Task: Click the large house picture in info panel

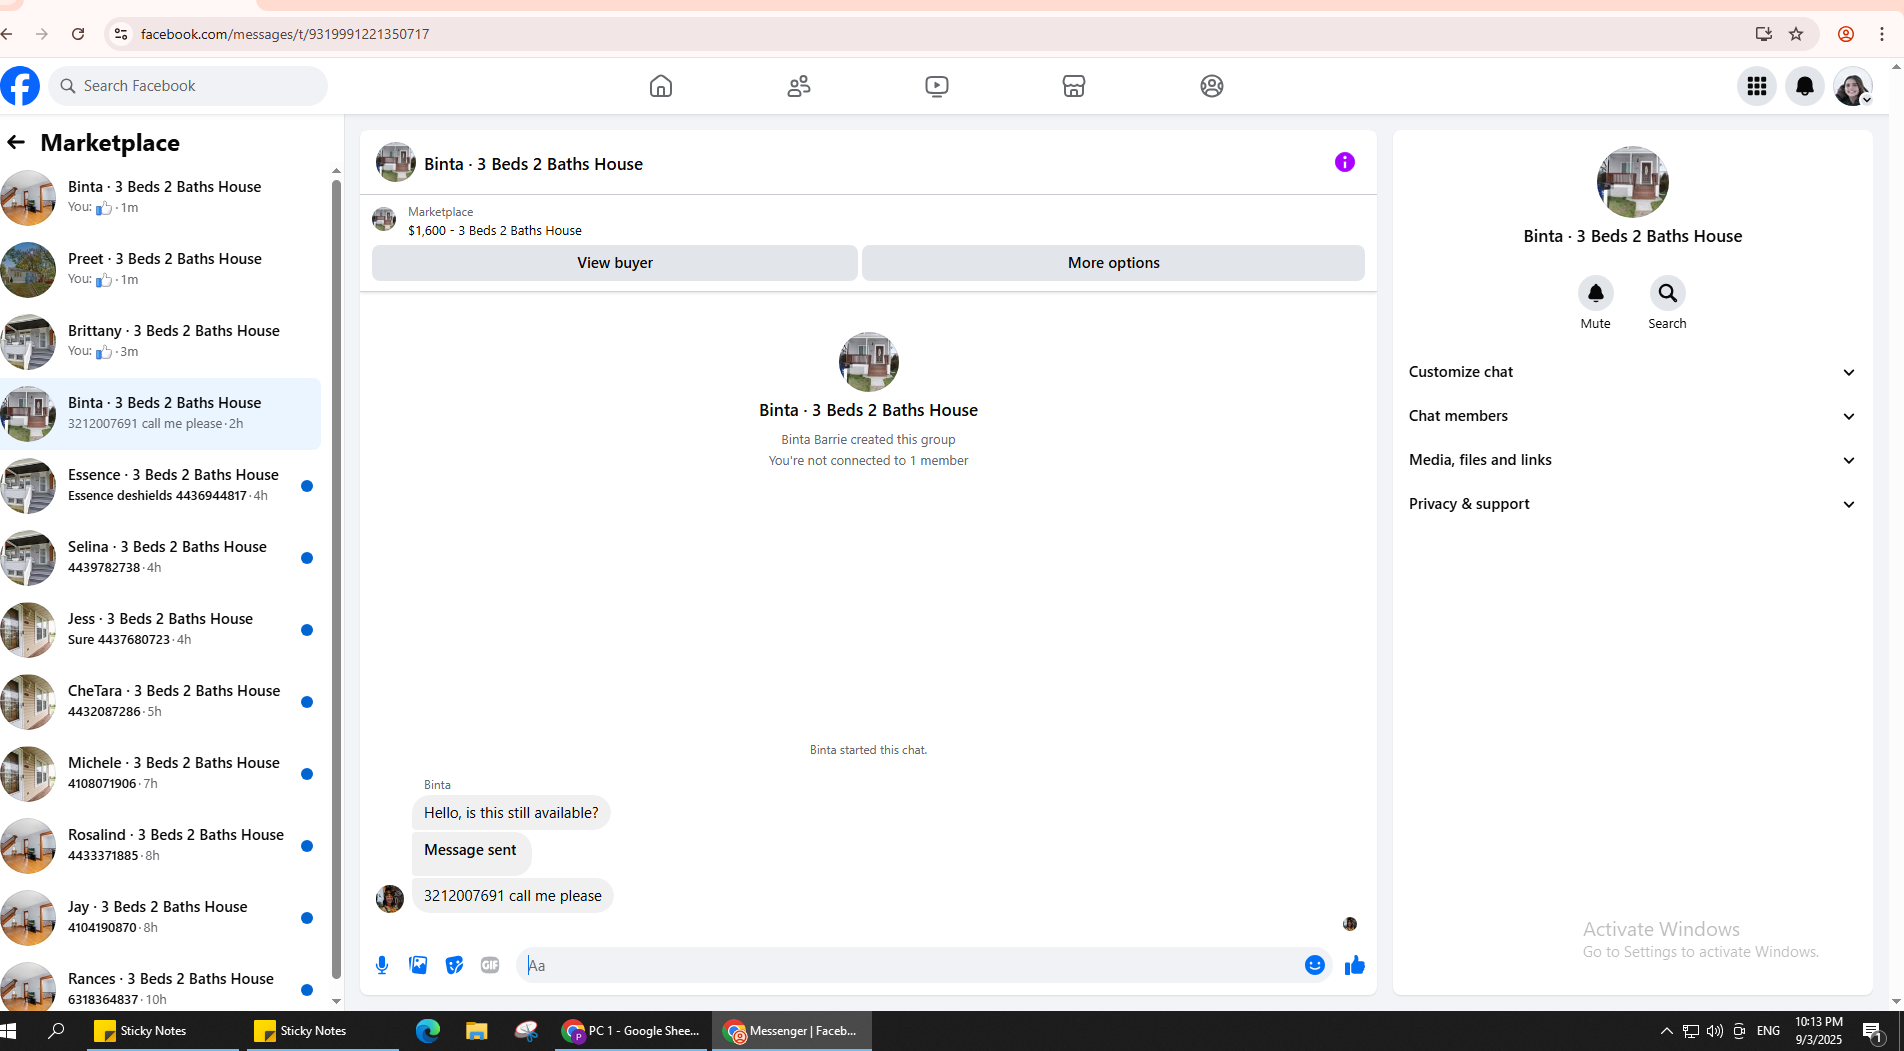Action: (x=1632, y=182)
